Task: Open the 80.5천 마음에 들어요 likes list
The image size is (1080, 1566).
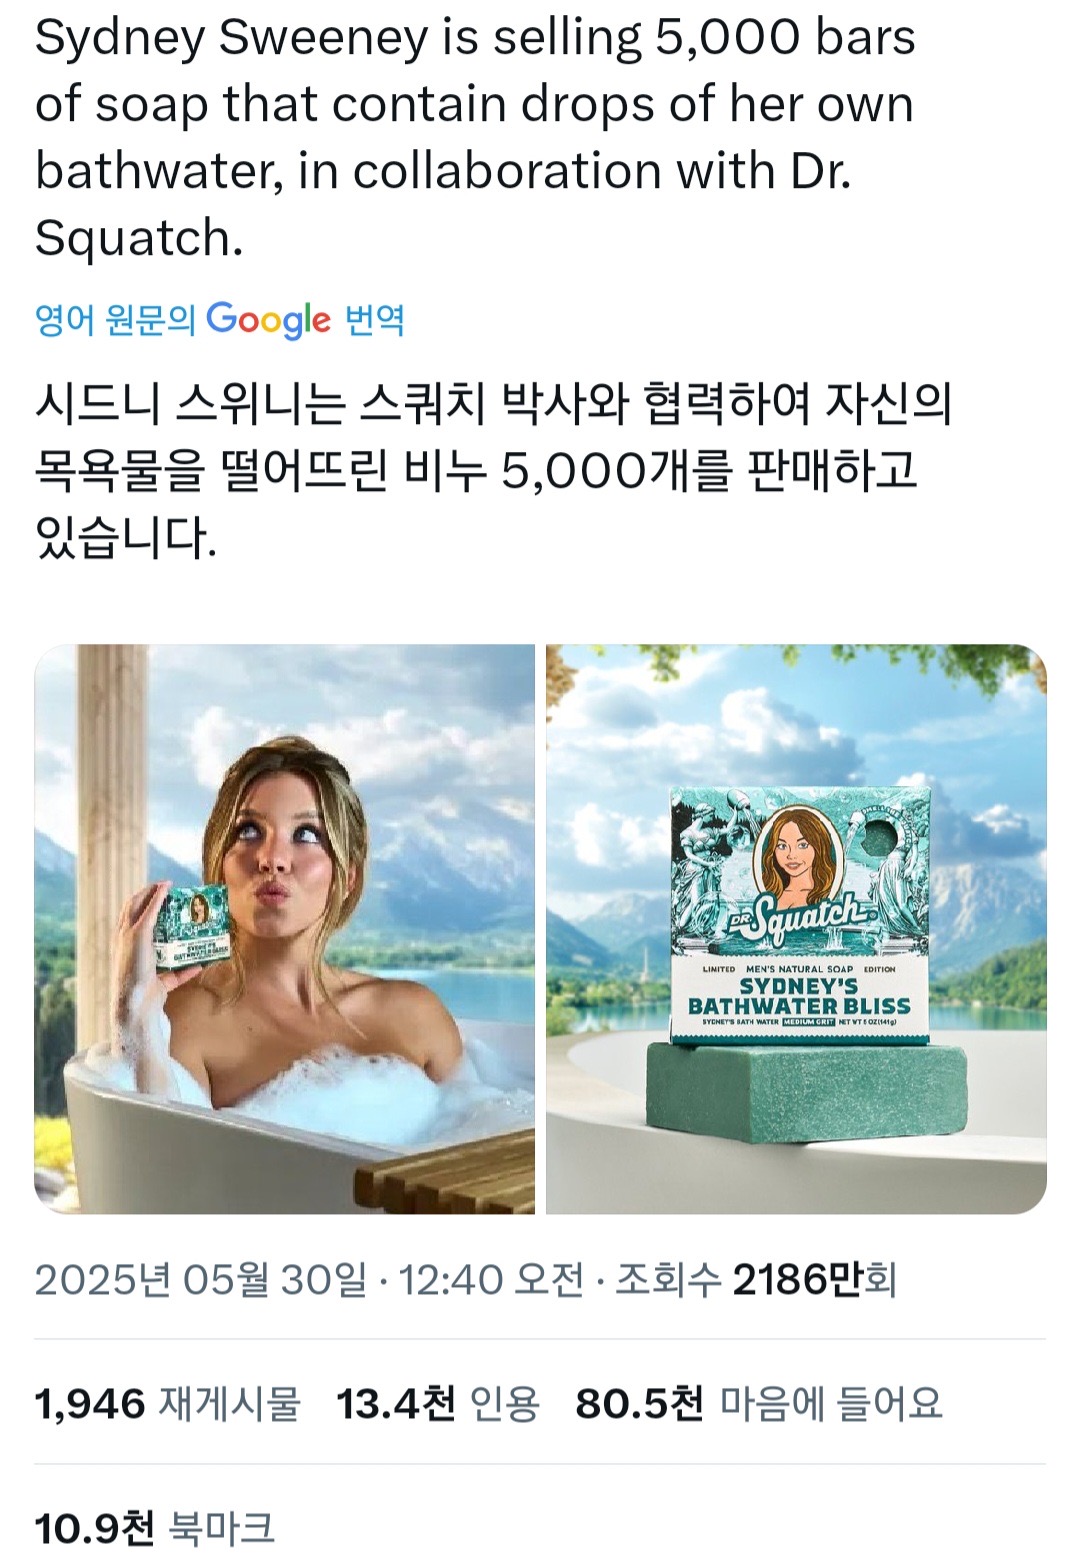Action: pyautogui.click(x=760, y=1404)
